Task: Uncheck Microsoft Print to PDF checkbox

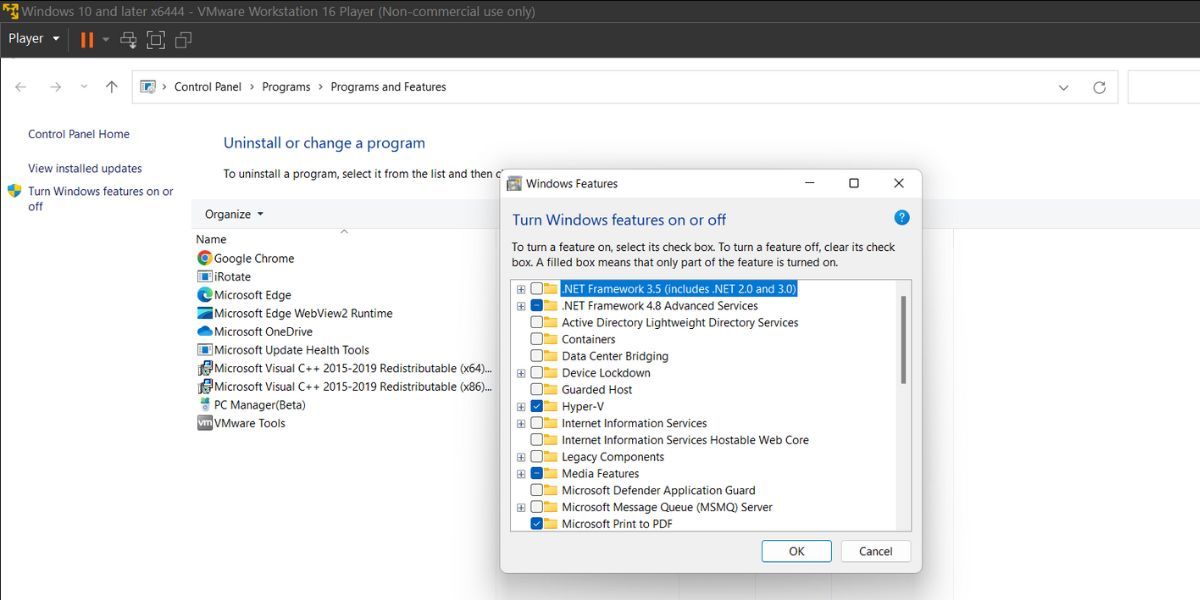Action: [537, 524]
